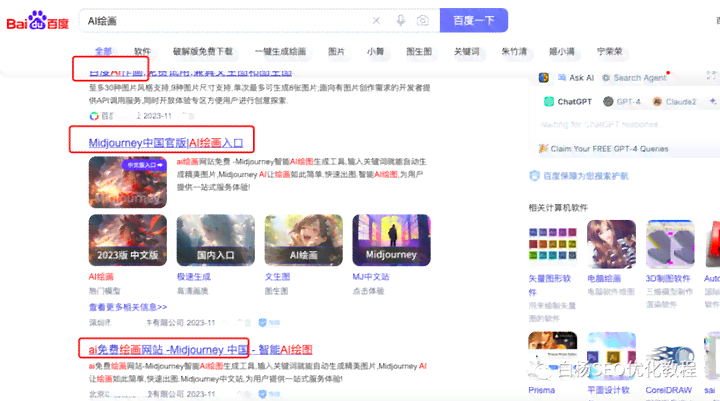Select the 关键词 filter tab
The height and width of the screenshot is (401, 720).
coord(467,51)
